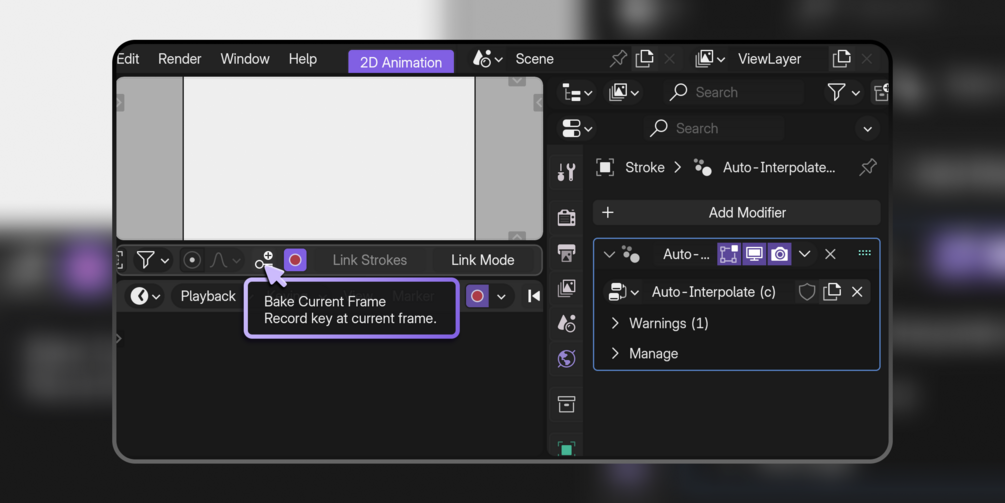Click the outliner Search field

734,92
